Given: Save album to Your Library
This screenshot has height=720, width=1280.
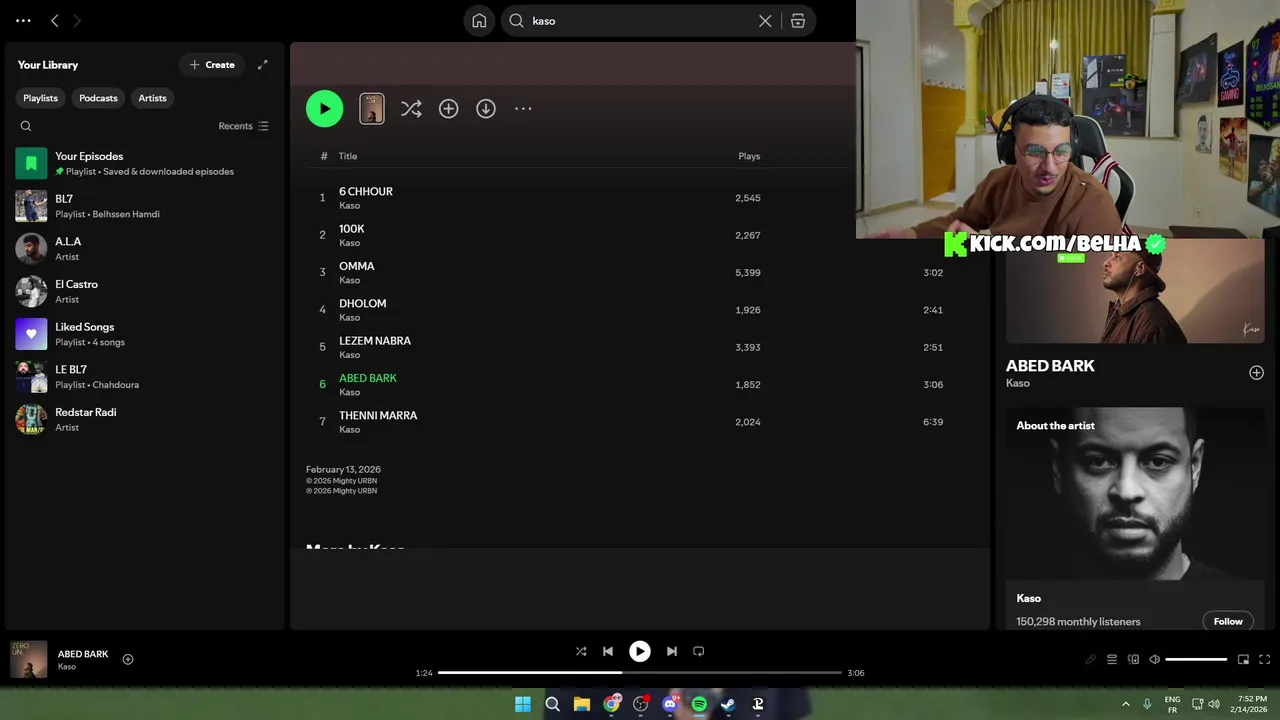Looking at the screenshot, I should point(448,109).
